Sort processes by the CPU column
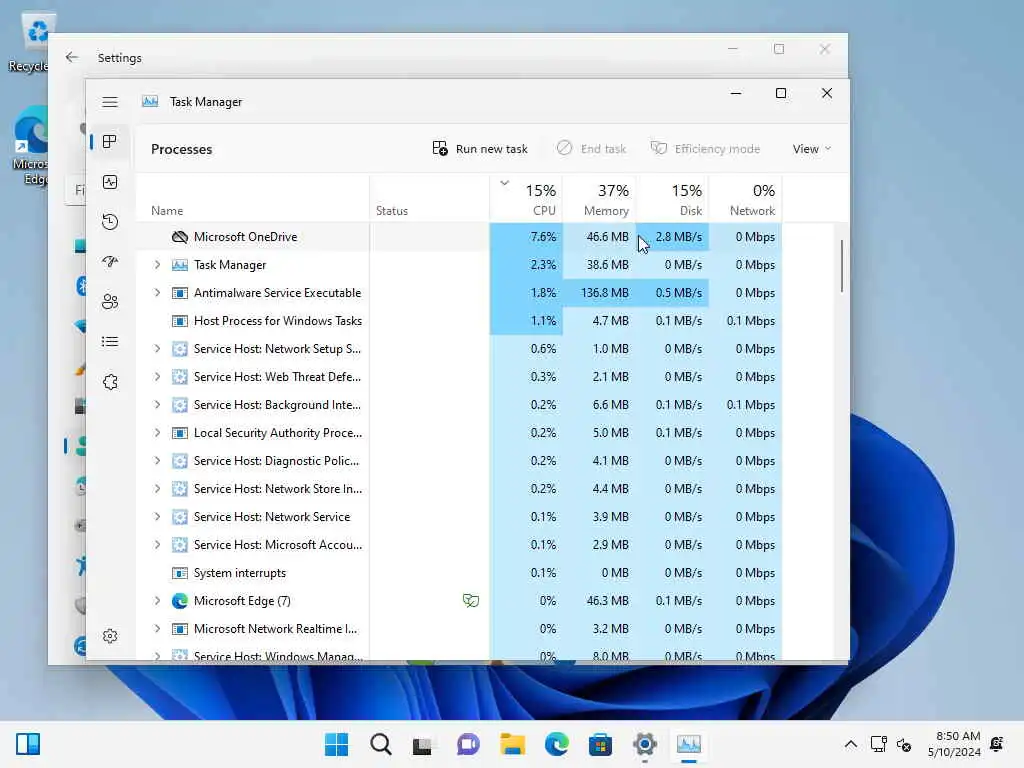The image size is (1024, 768). click(526, 199)
